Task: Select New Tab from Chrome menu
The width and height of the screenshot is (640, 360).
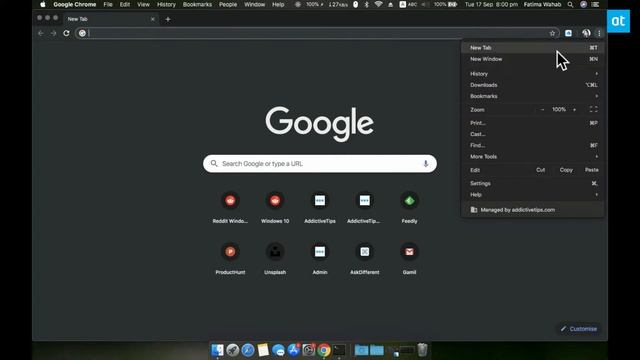Action: coord(533,48)
